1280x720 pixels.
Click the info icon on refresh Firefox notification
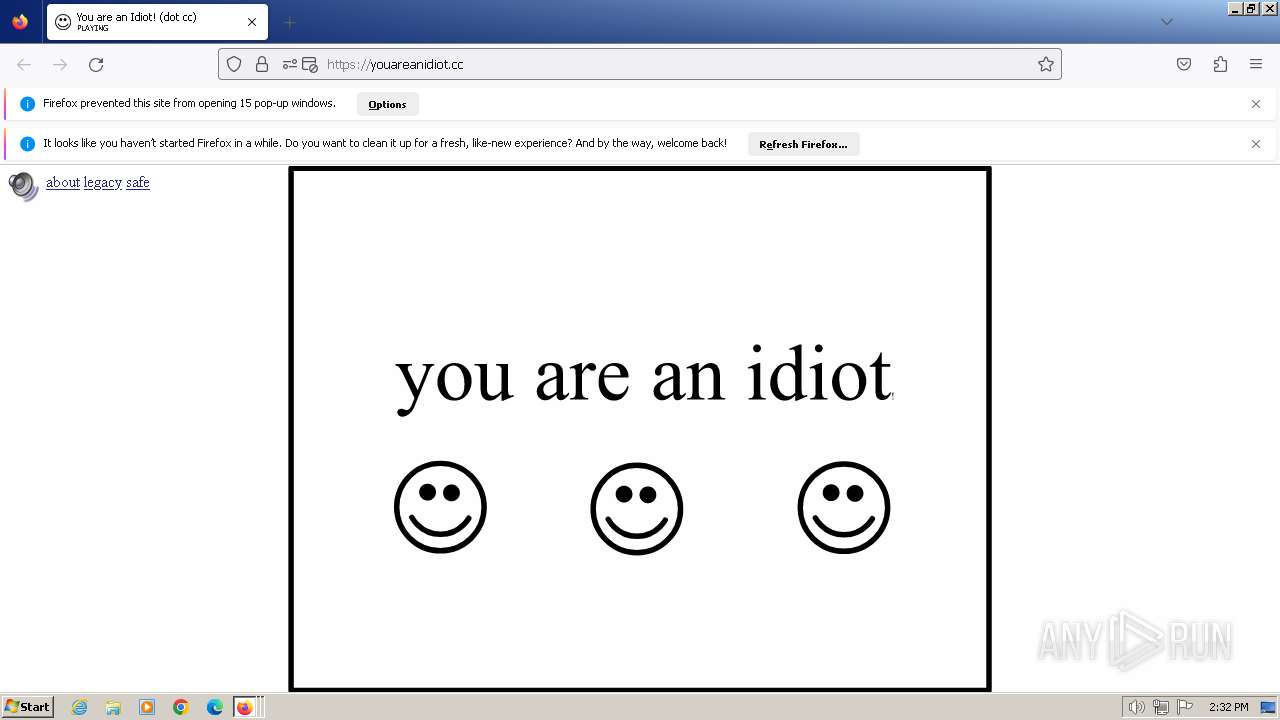click(x=27, y=144)
